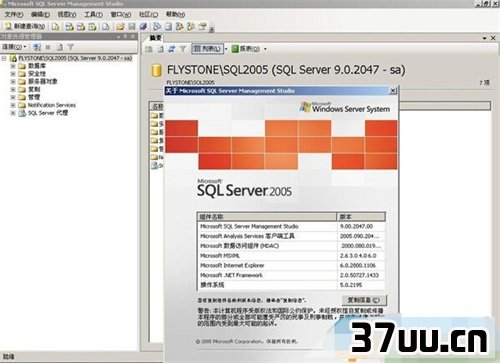Click the Save disk icon in main toolbar
Viewport: 500px width, 363px height.
pos(132,26)
